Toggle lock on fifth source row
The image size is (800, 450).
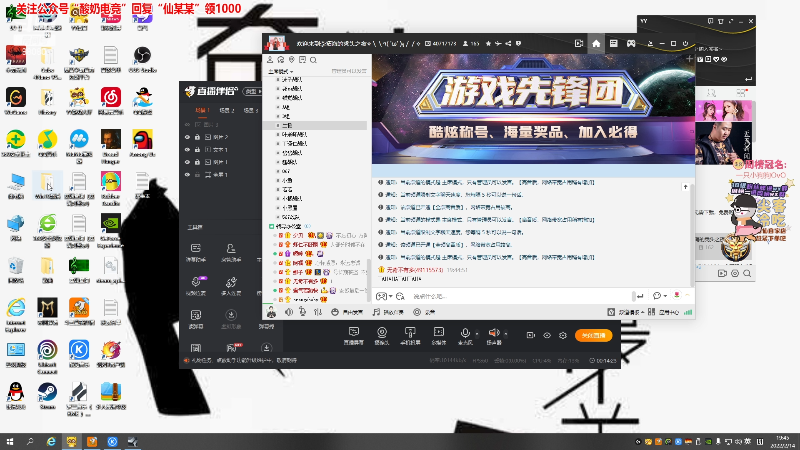tap(197, 174)
